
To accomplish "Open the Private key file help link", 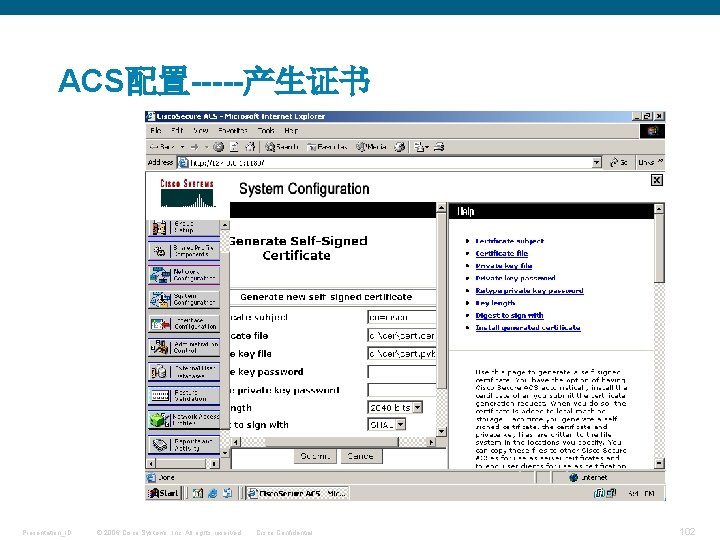I will 504,265.
